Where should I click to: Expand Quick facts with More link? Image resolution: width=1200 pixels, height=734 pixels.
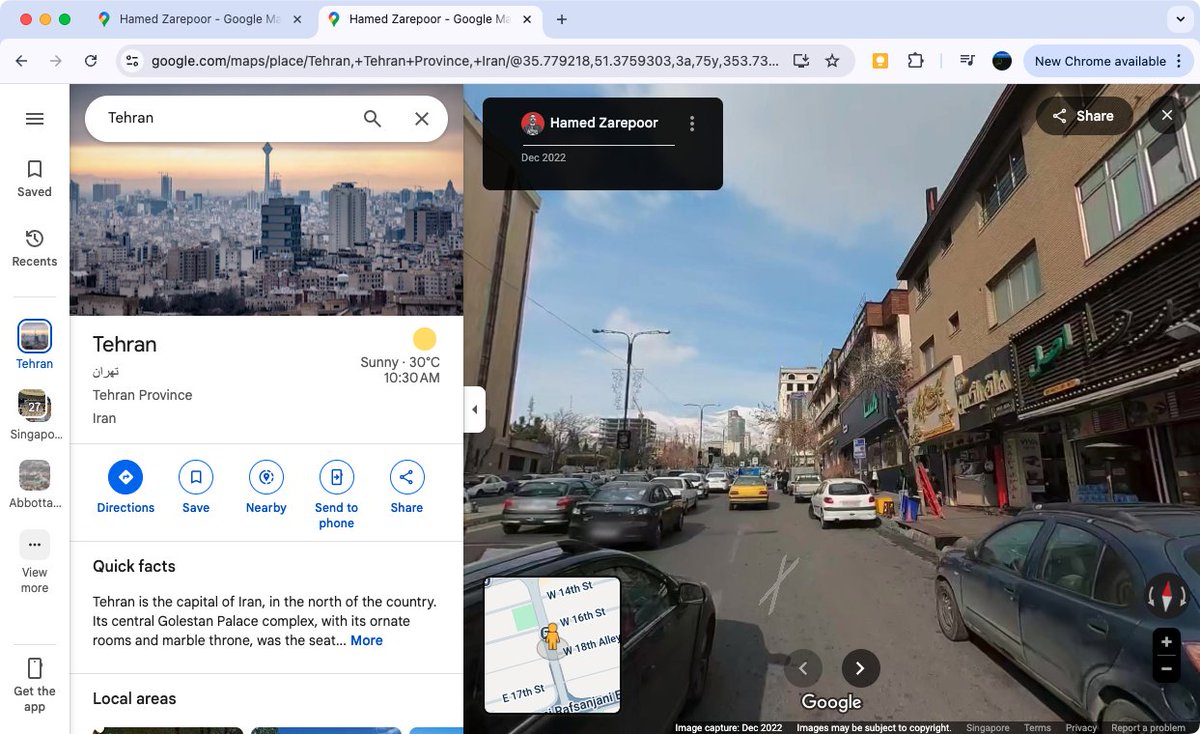click(366, 641)
